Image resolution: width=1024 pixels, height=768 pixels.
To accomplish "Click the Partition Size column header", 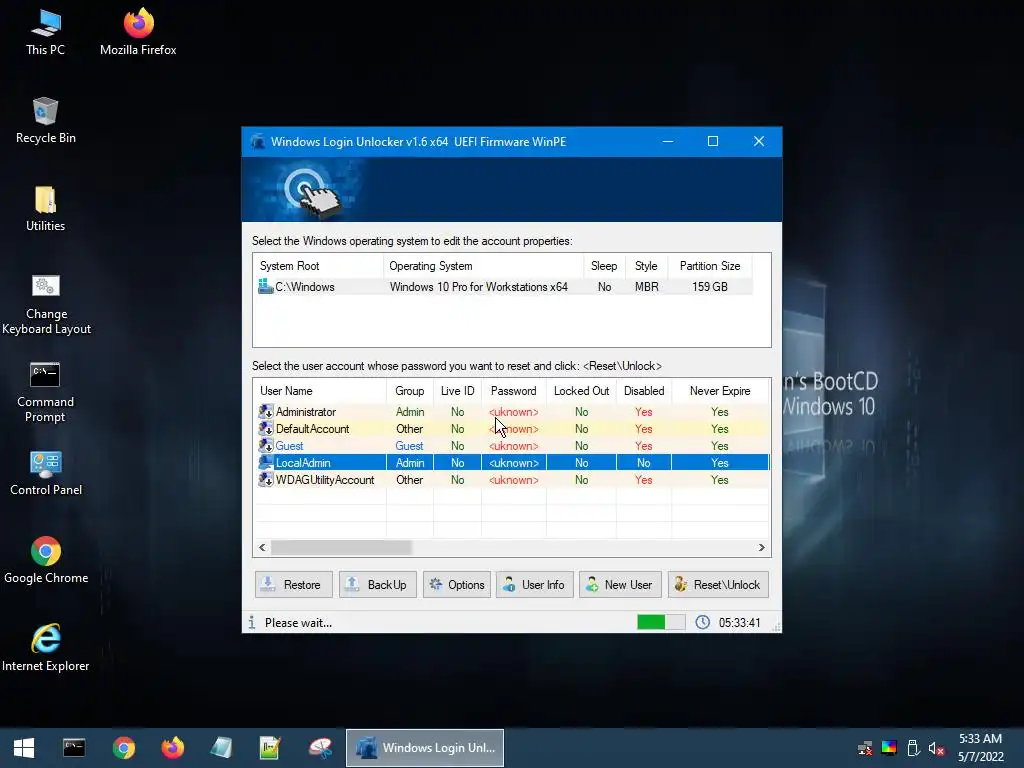I will (x=710, y=266).
